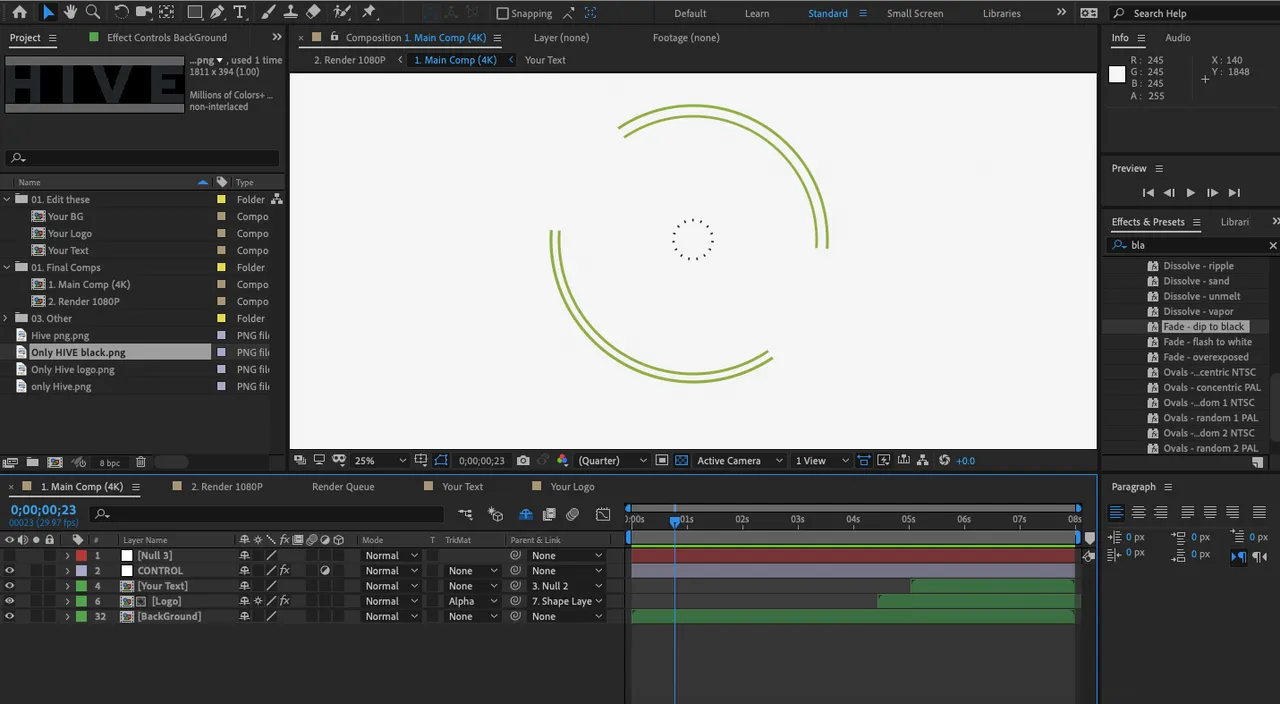
Task: Toggle visibility of Your Text layer
Action: coord(10,586)
